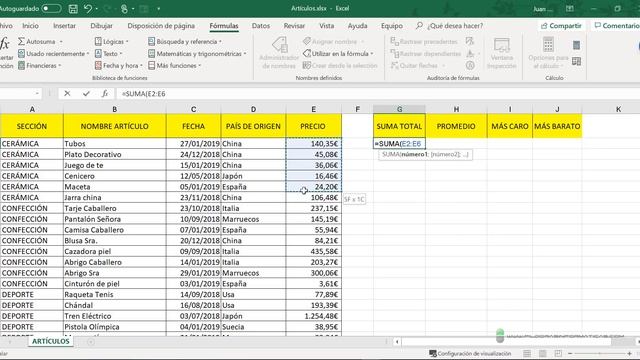Click Rastrear dependientes
Screen dimensions: 640x360
click(x=426, y=53)
